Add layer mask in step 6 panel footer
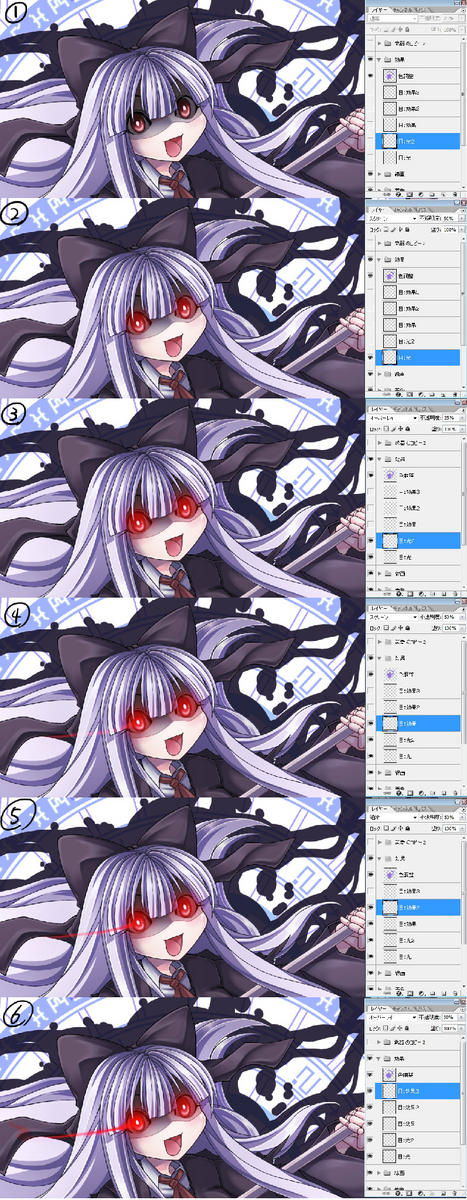Viewport: 467px width, 1200px height. (x=410, y=1193)
